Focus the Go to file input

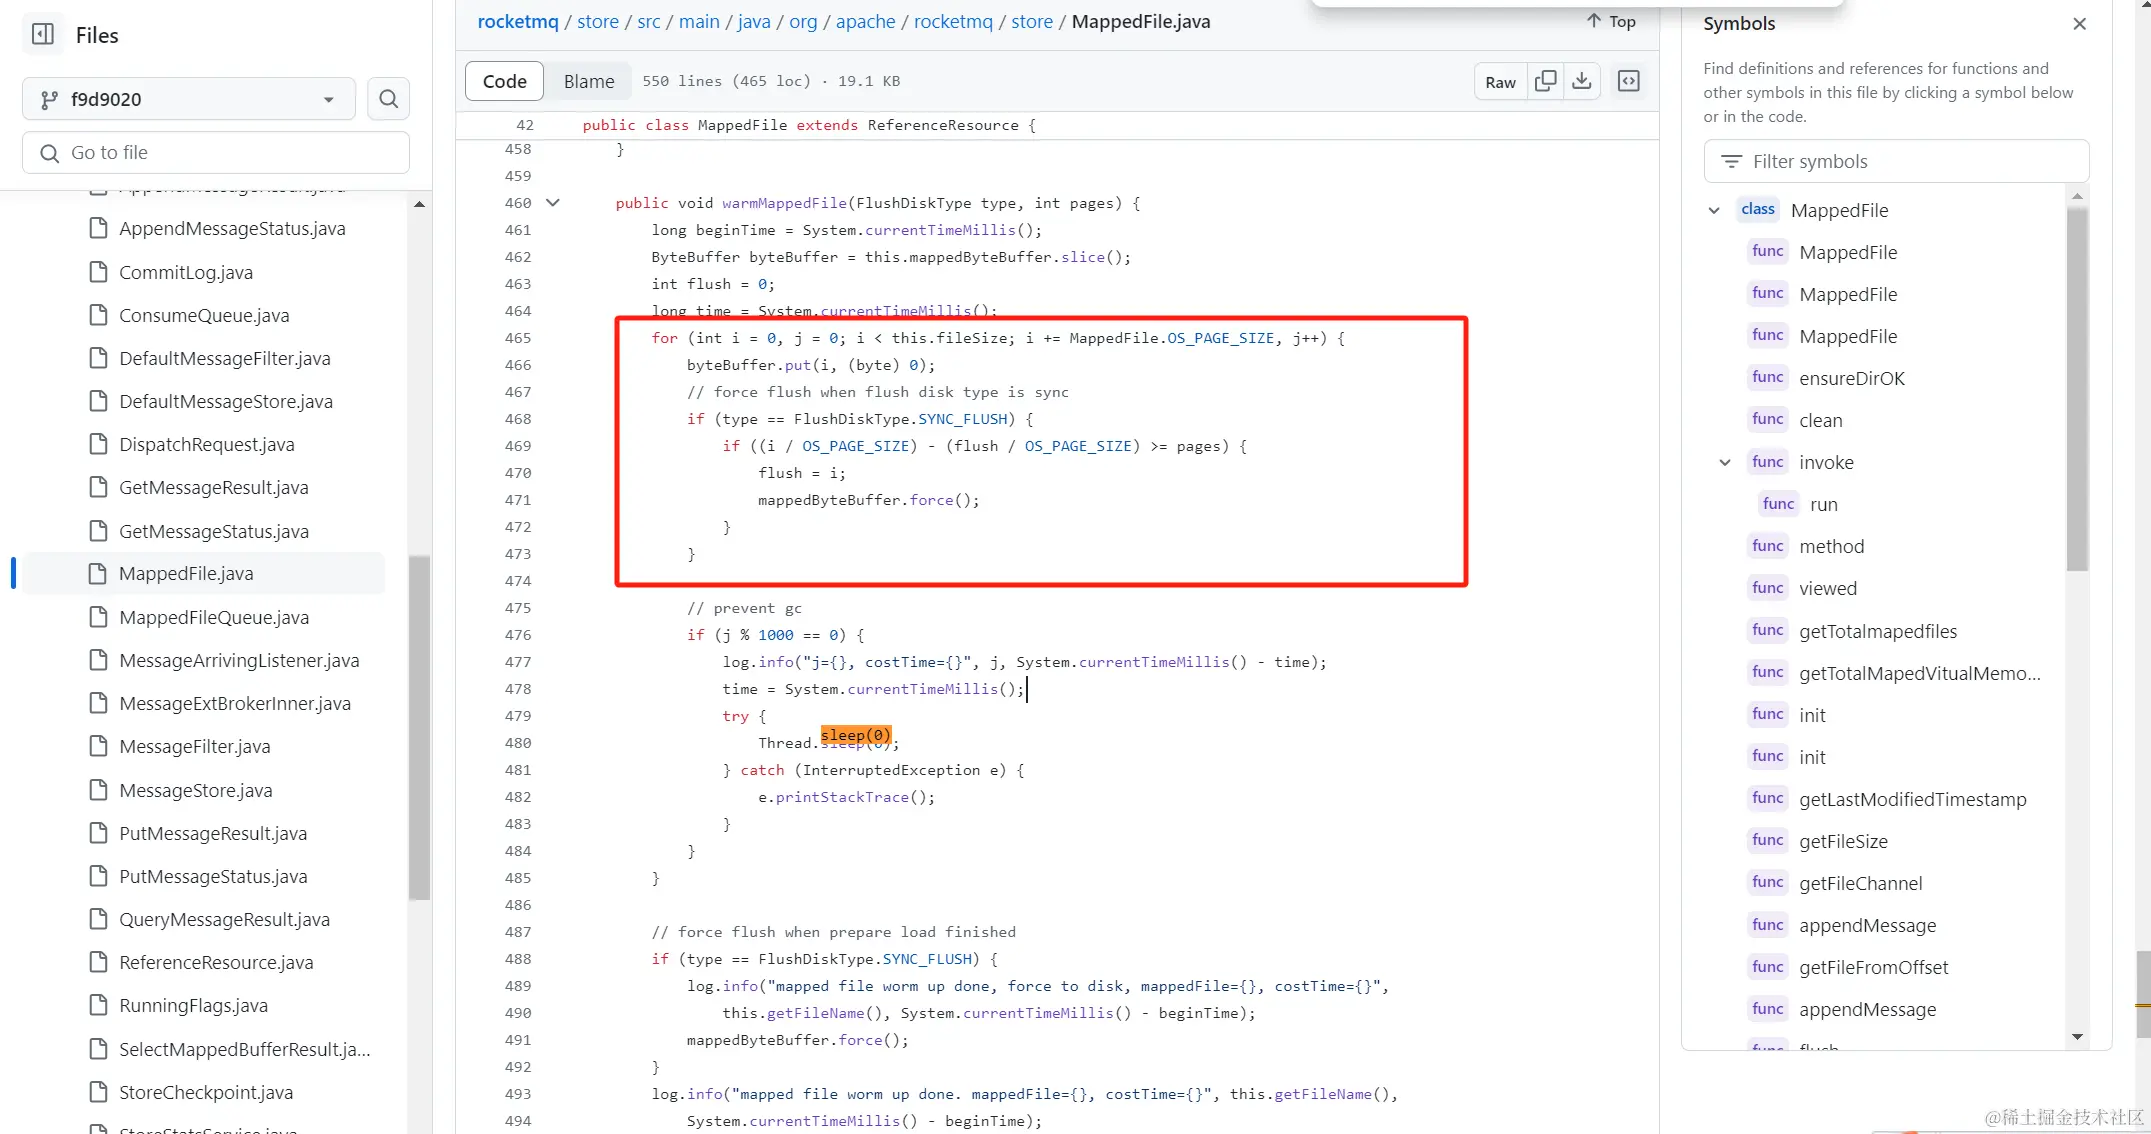[216, 153]
